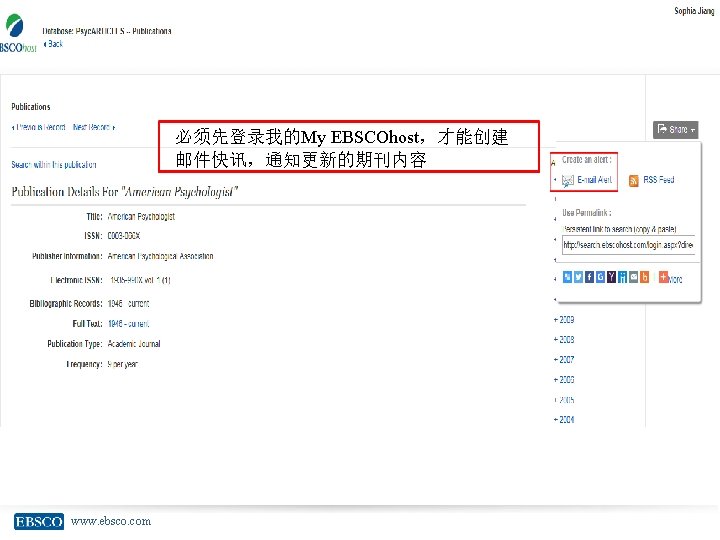Click the Publications heading
The width and height of the screenshot is (720, 540).
point(31,107)
